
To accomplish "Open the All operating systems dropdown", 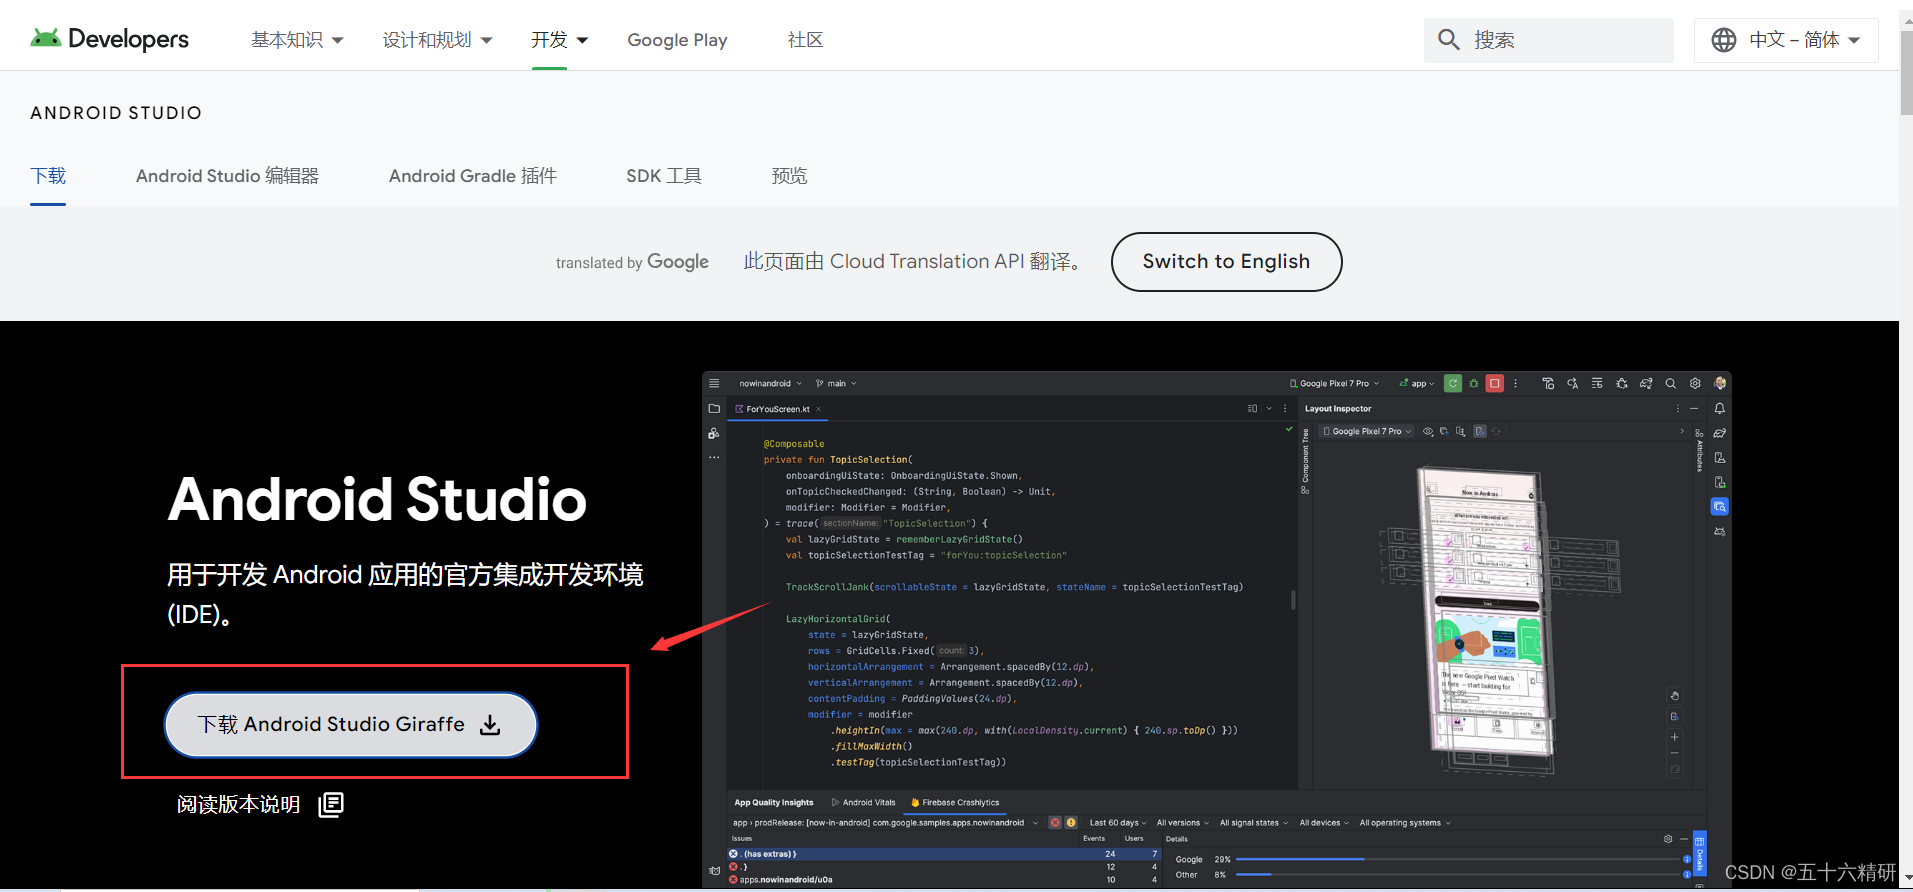I will [x=1405, y=822].
